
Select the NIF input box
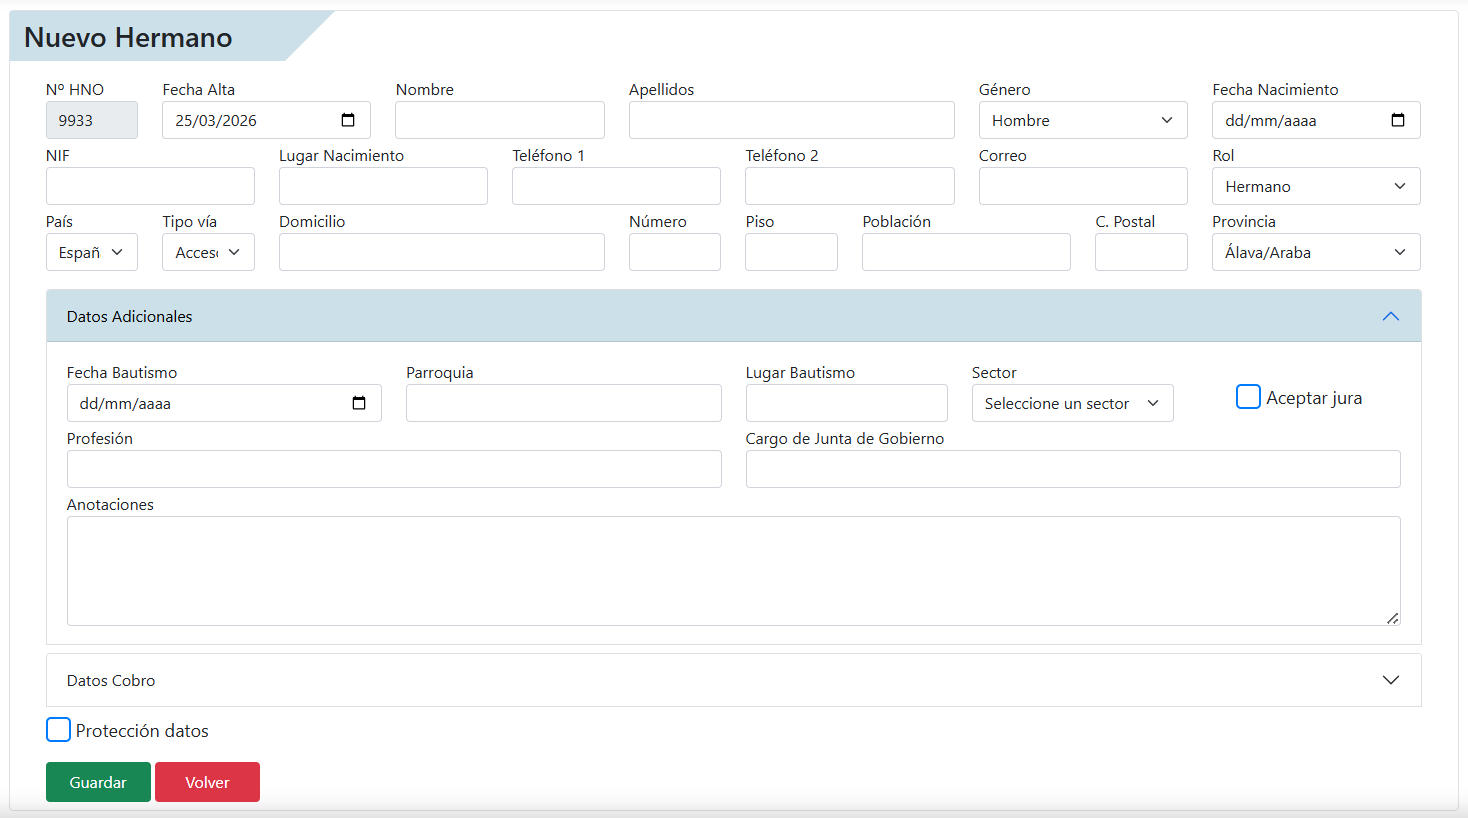tap(150, 186)
